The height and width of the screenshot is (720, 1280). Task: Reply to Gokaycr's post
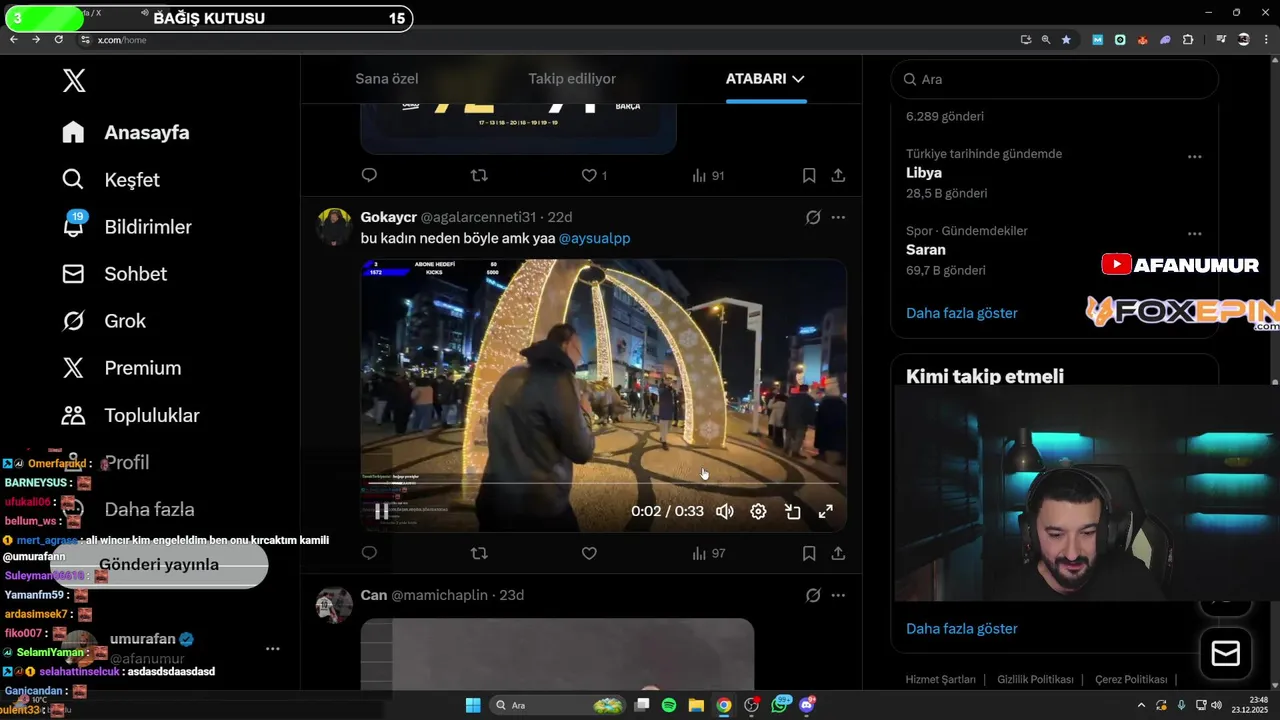369,553
